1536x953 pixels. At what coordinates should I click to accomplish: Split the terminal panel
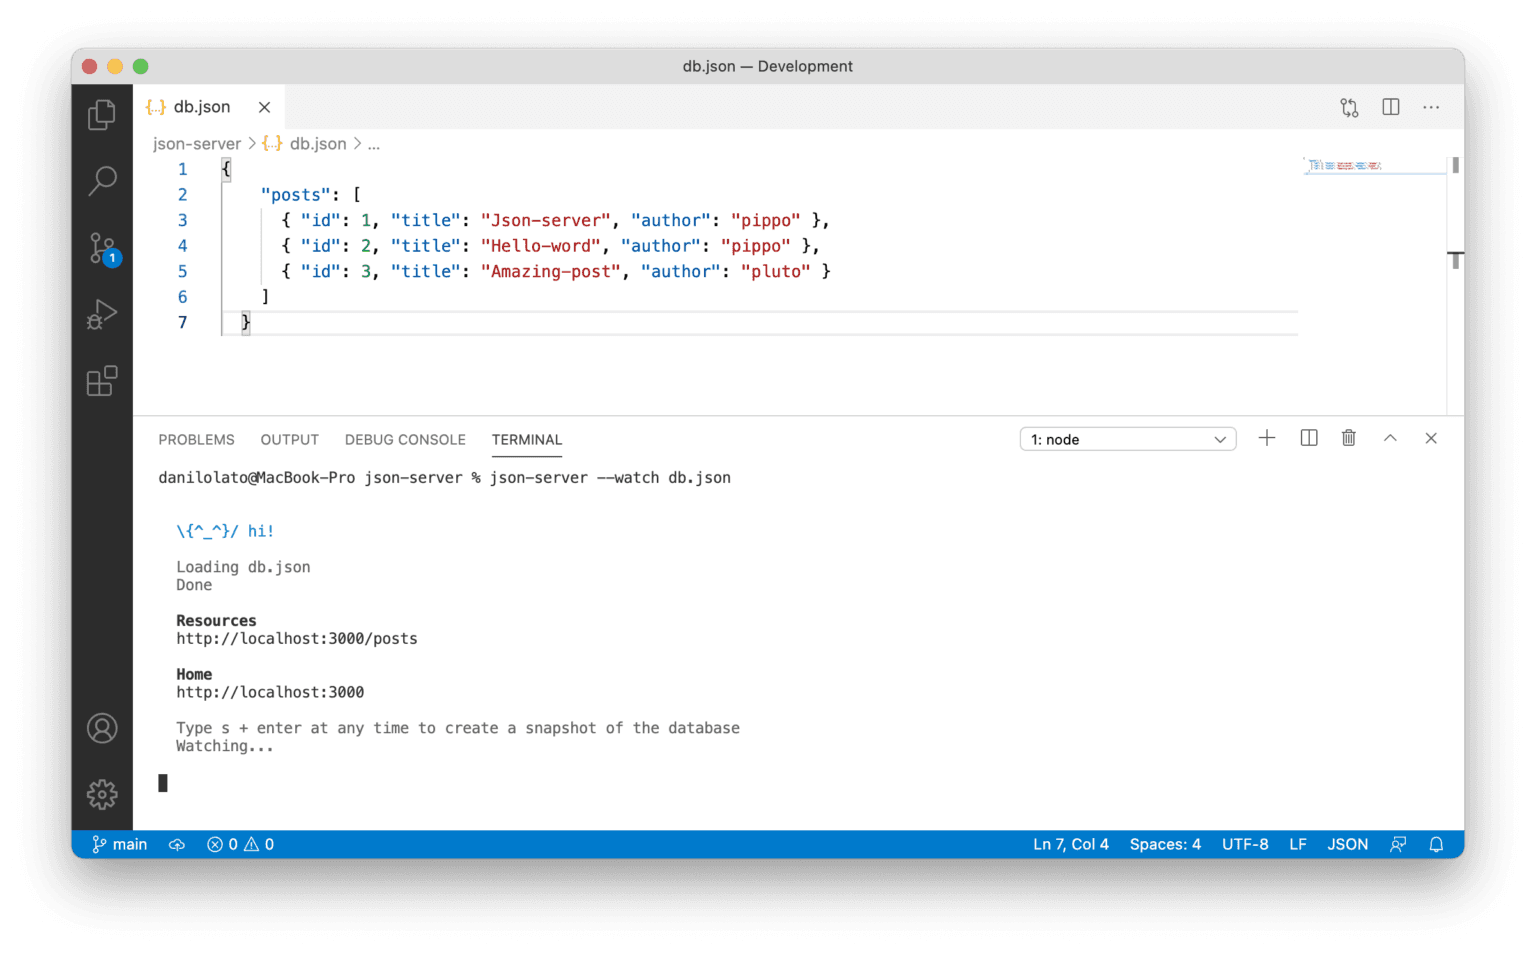tap(1308, 438)
